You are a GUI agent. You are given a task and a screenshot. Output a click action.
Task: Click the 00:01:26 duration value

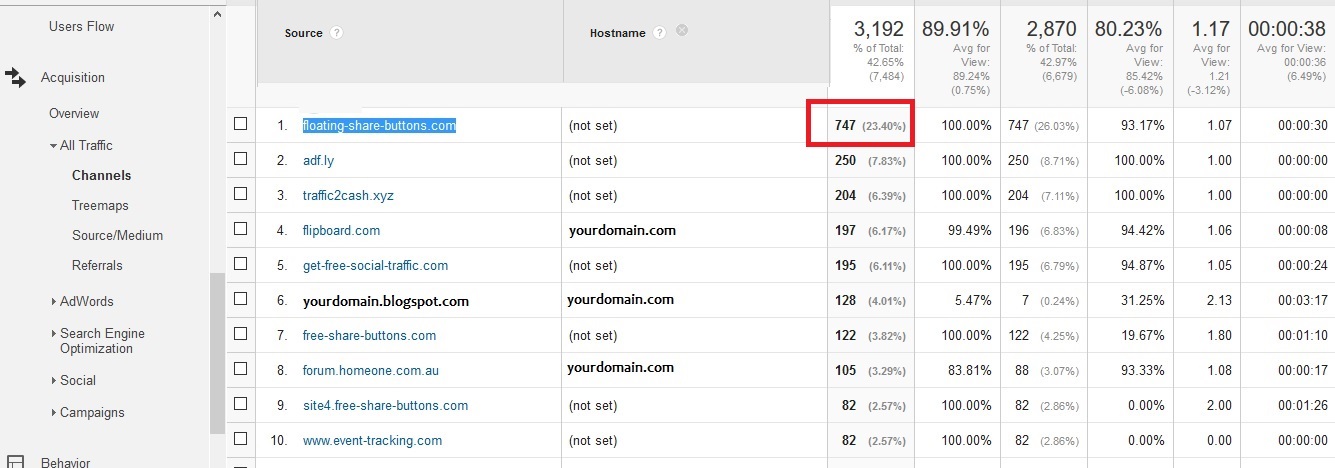[1301, 405]
